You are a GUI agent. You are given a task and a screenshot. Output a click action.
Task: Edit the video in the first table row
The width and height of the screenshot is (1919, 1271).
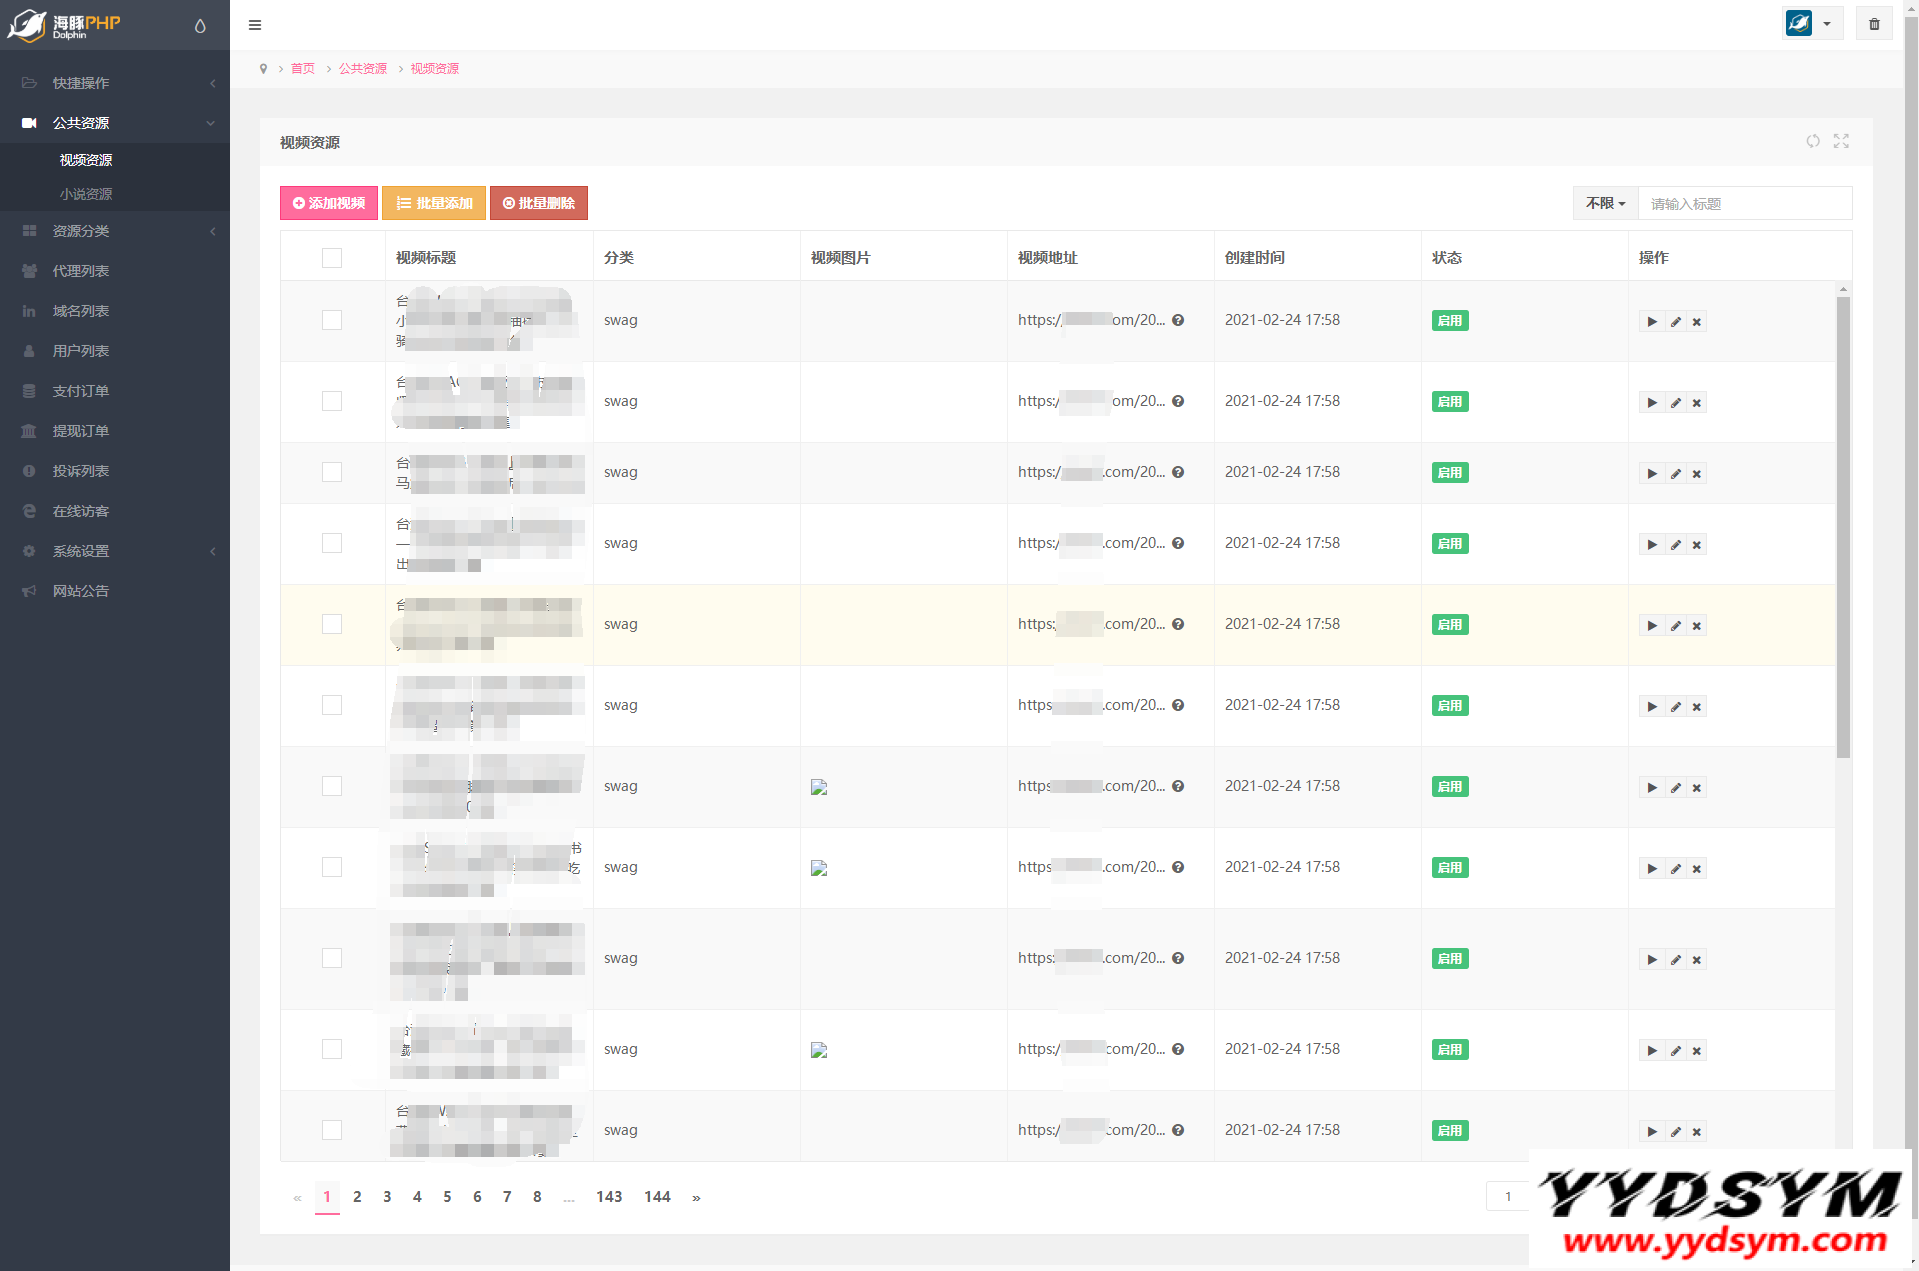tap(1675, 322)
